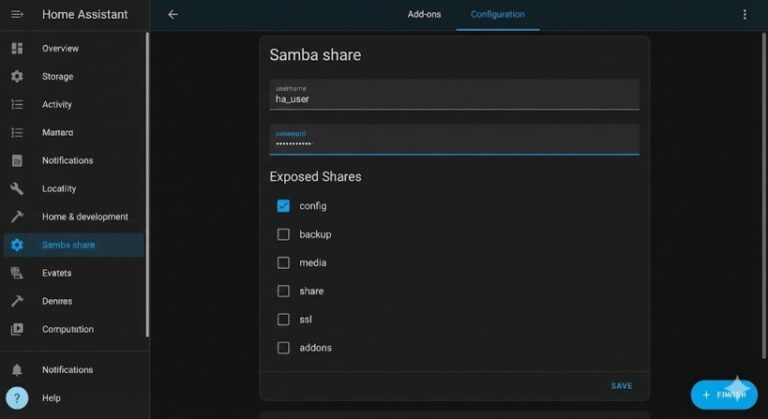The image size is (768, 419).
Task: Uncheck the config share checkbox
Action: tap(283, 206)
